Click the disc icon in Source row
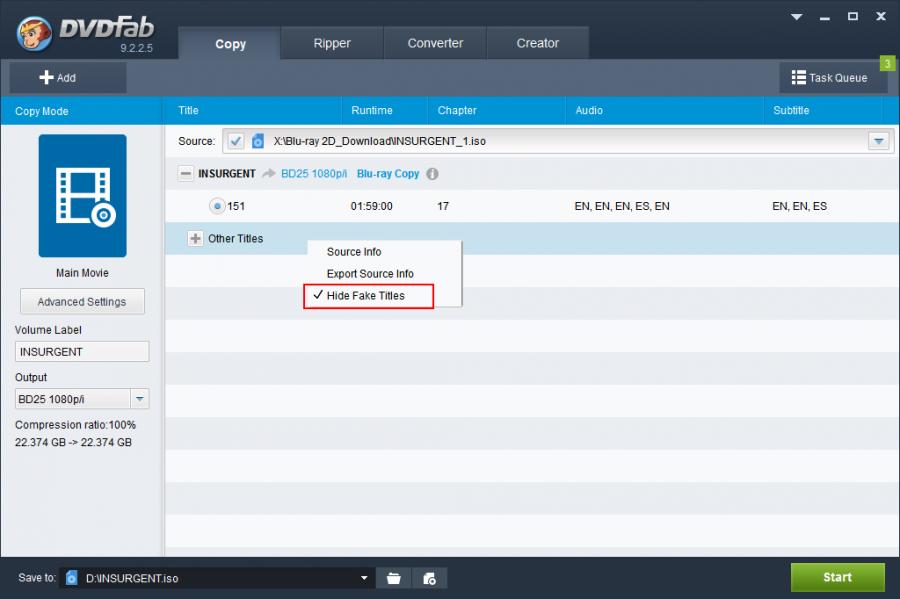The width and height of the screenshot is (900, 599). 257,142
